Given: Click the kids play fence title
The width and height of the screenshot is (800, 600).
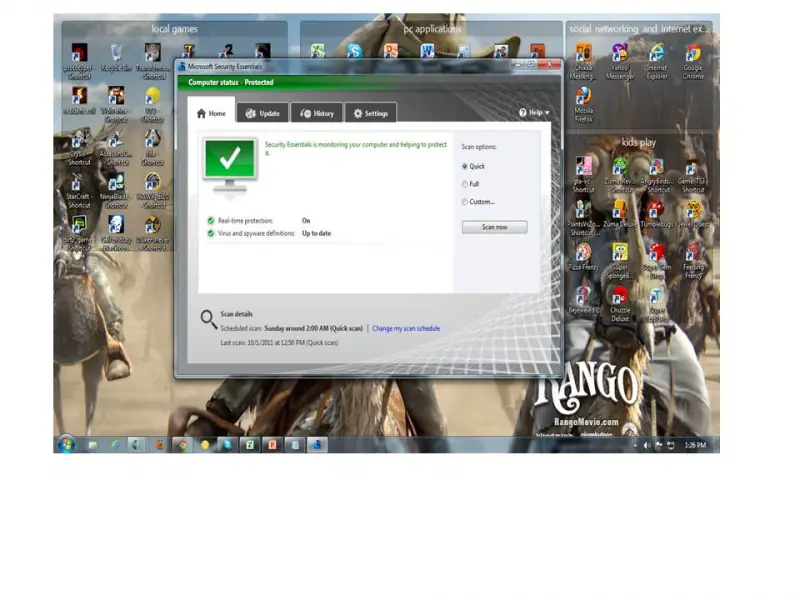Looking at the screenshot, I should tap(638, 142).
